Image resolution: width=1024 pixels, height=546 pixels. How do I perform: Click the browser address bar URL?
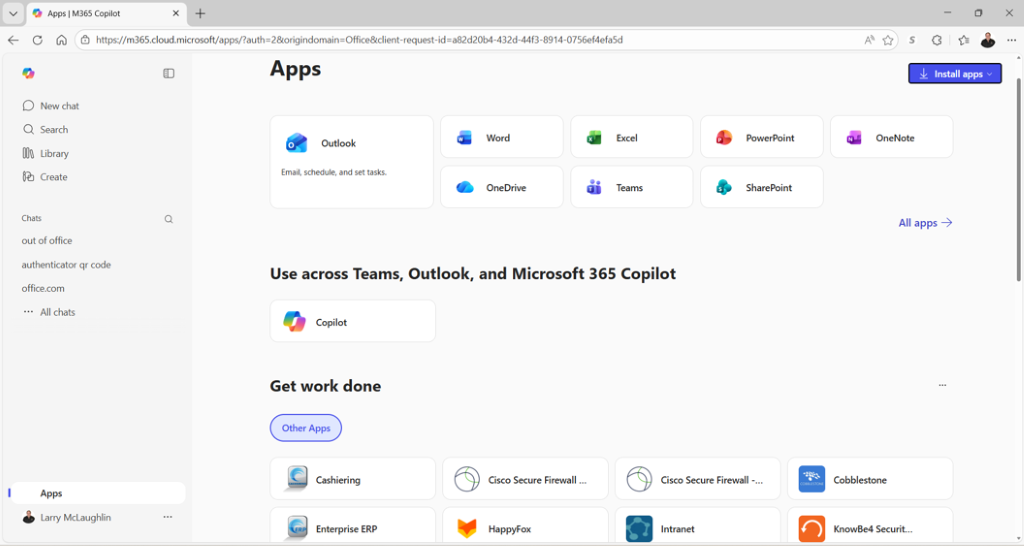pyautogui.click(x=359, y=40)
